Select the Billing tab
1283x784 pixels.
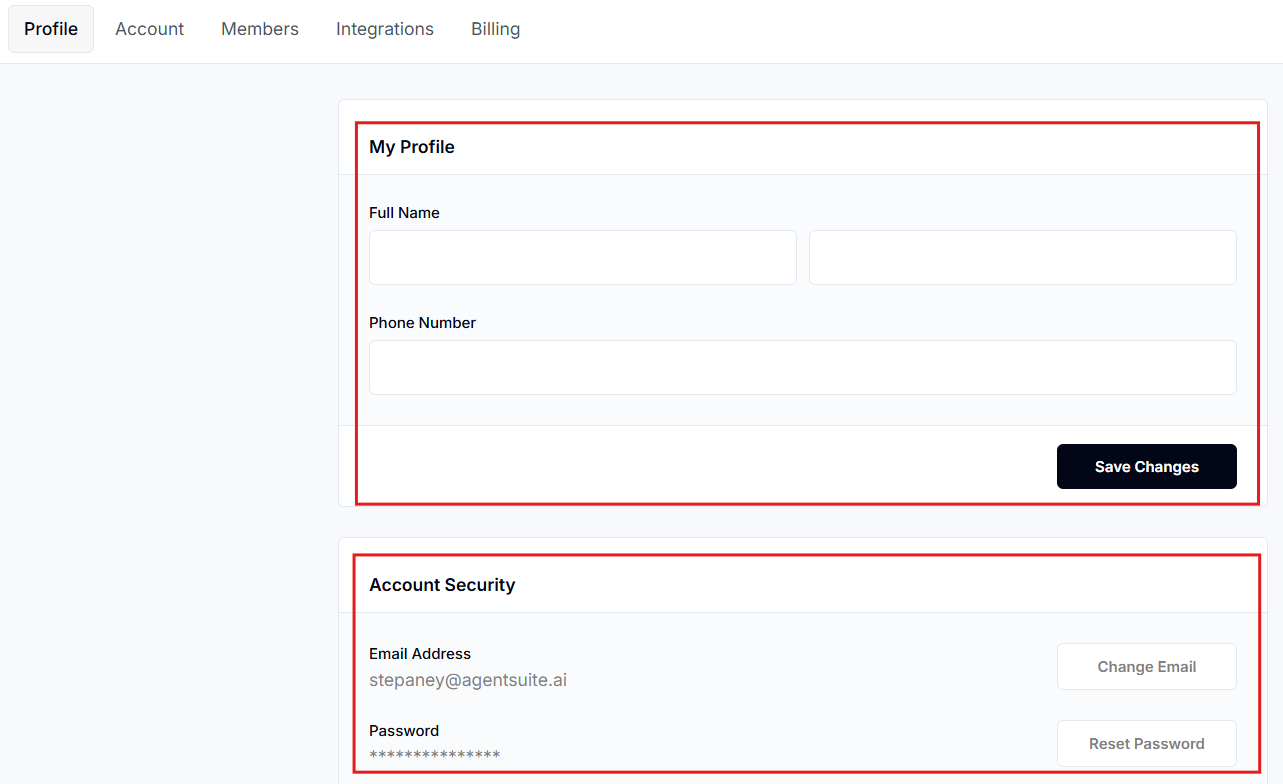tap(495, 29)
